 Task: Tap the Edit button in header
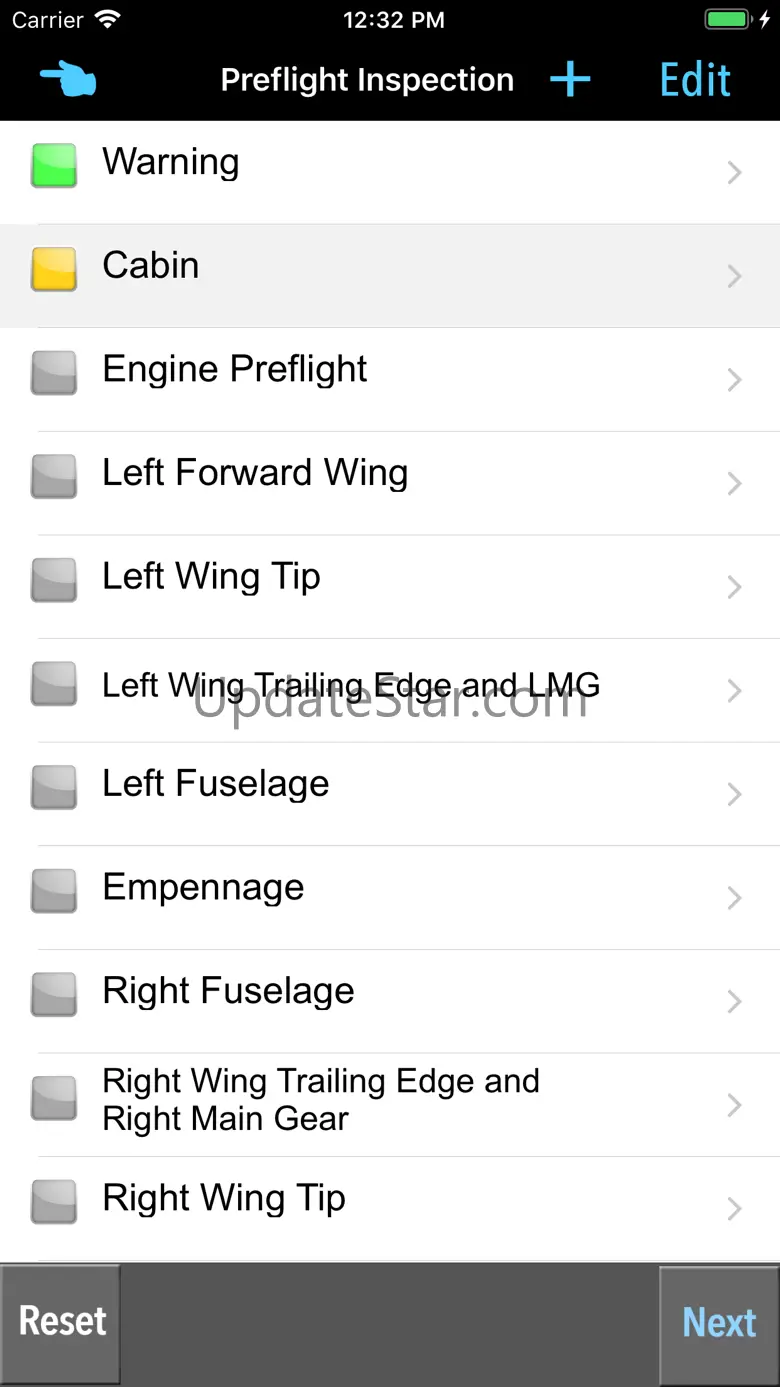(x=695, y=80)
